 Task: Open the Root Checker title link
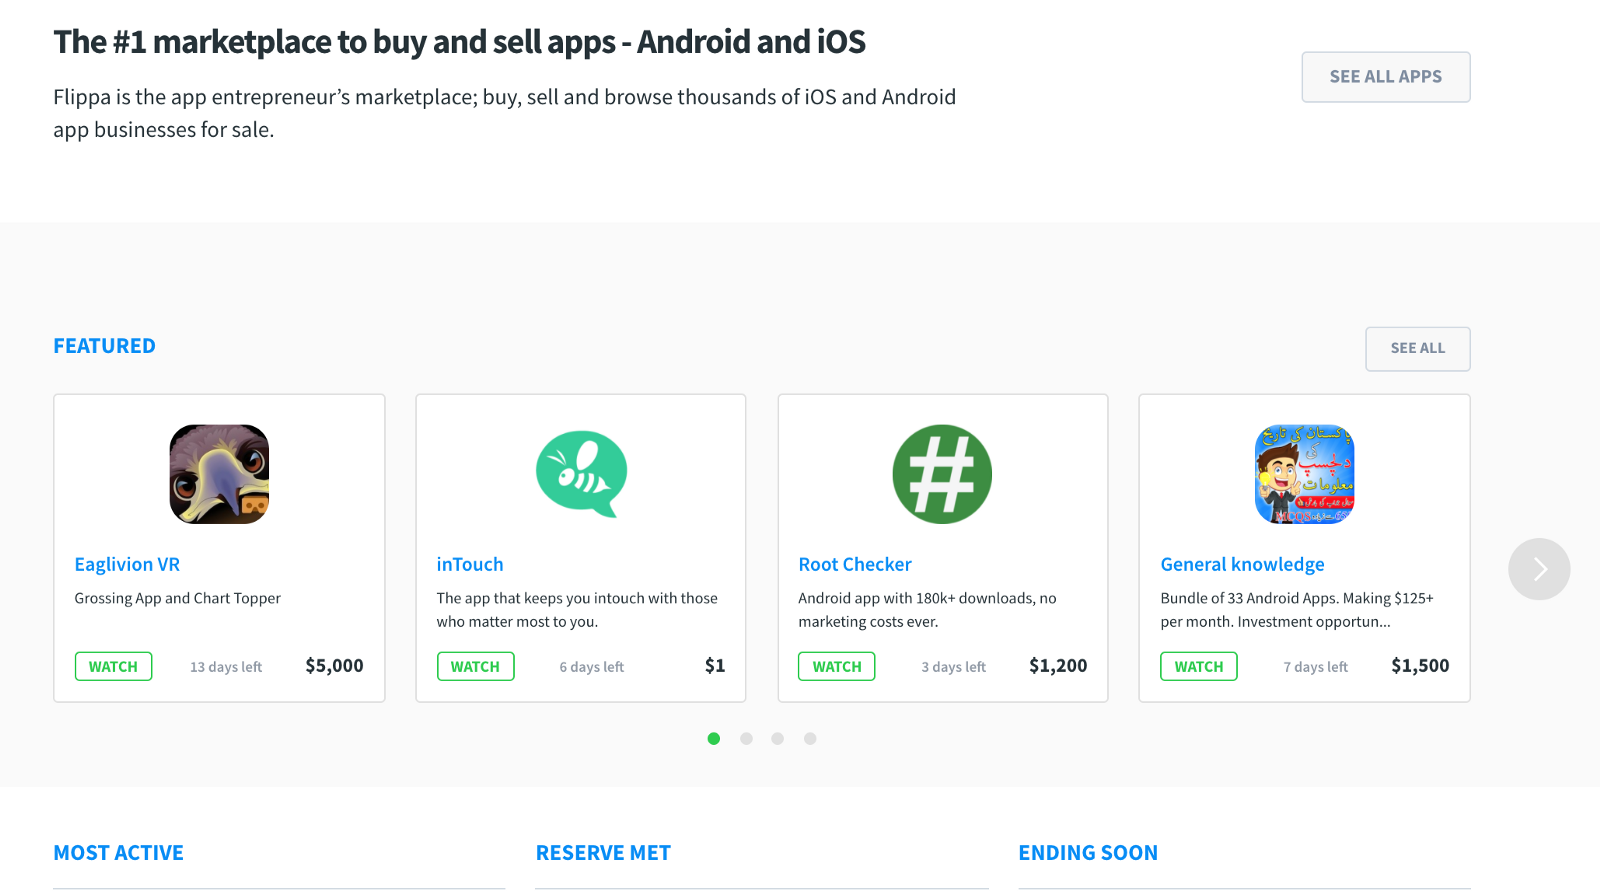855,565
